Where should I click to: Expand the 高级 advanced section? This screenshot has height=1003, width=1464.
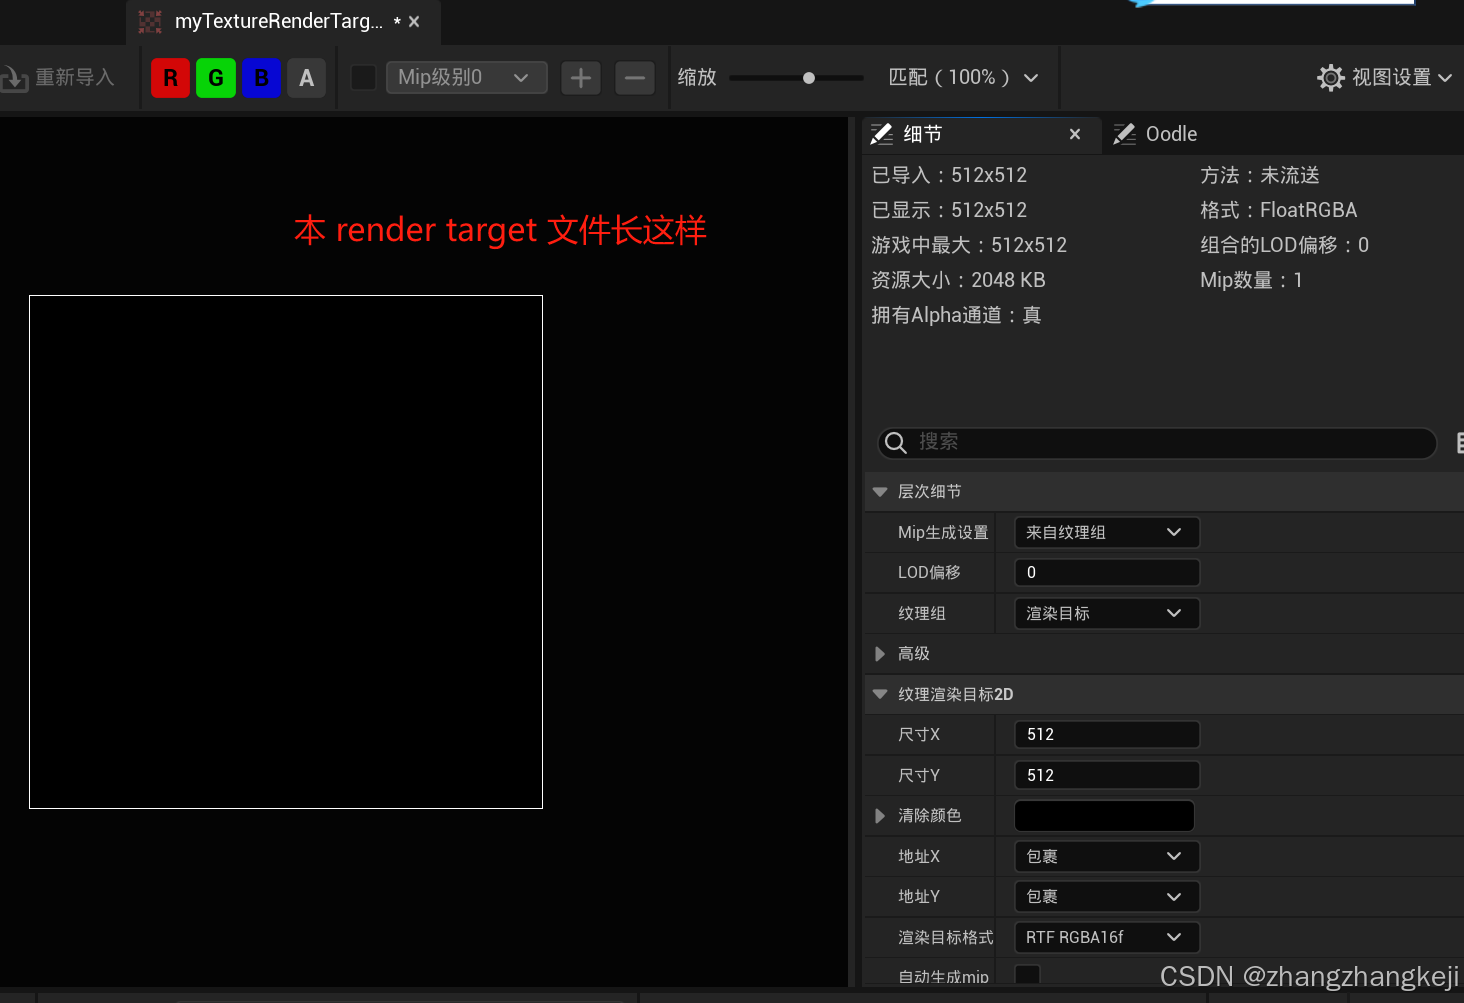click(x=880, y=653)
